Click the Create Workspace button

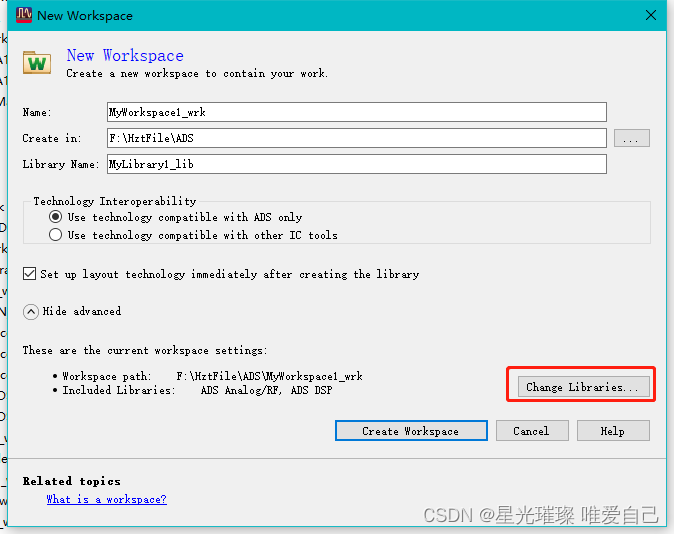point(411,431)
